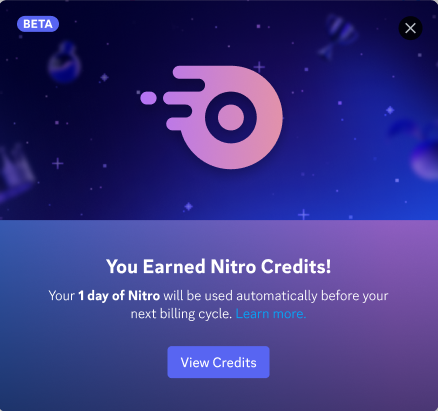
Task: Click the diamond sparkle near the right orb
Action: (x=390, y=110)
